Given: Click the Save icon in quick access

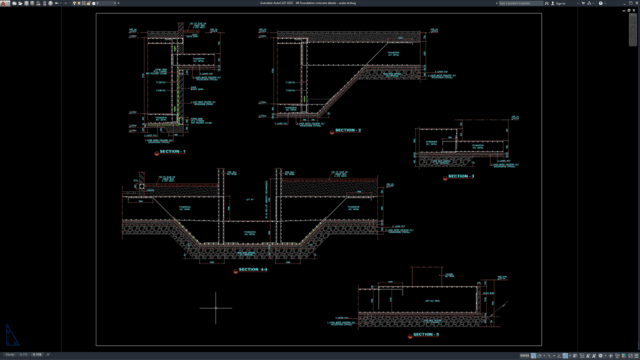Looking at the screenshot, I should pos(26,3).
